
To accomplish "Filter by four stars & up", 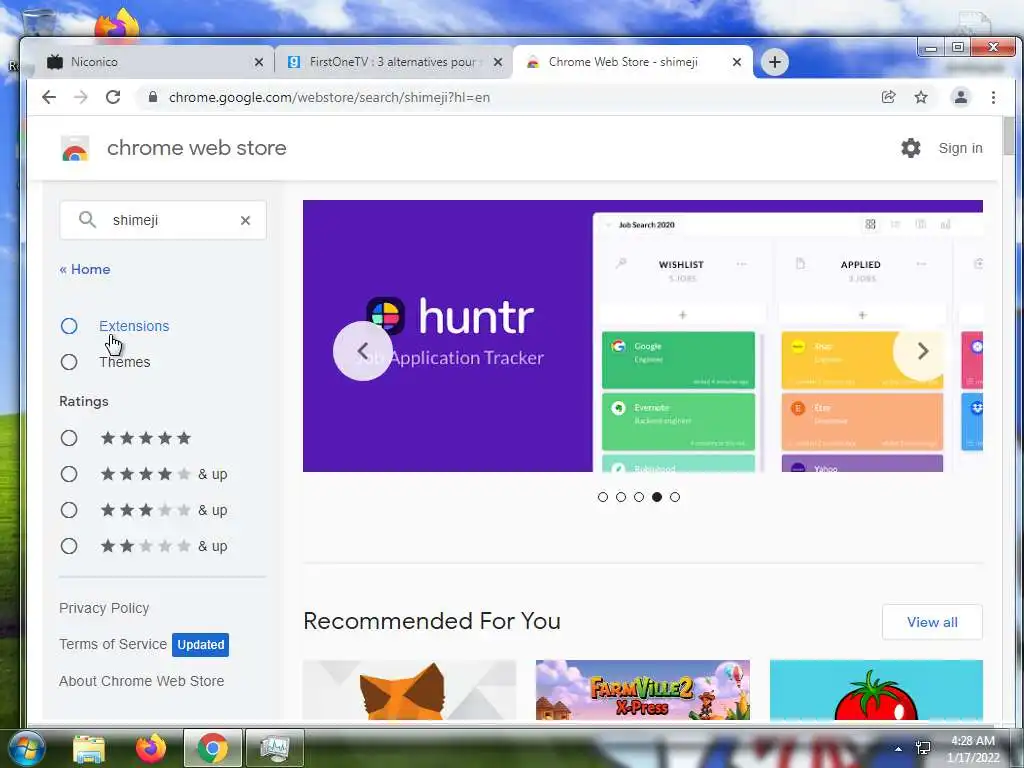I will coord(69,474).
